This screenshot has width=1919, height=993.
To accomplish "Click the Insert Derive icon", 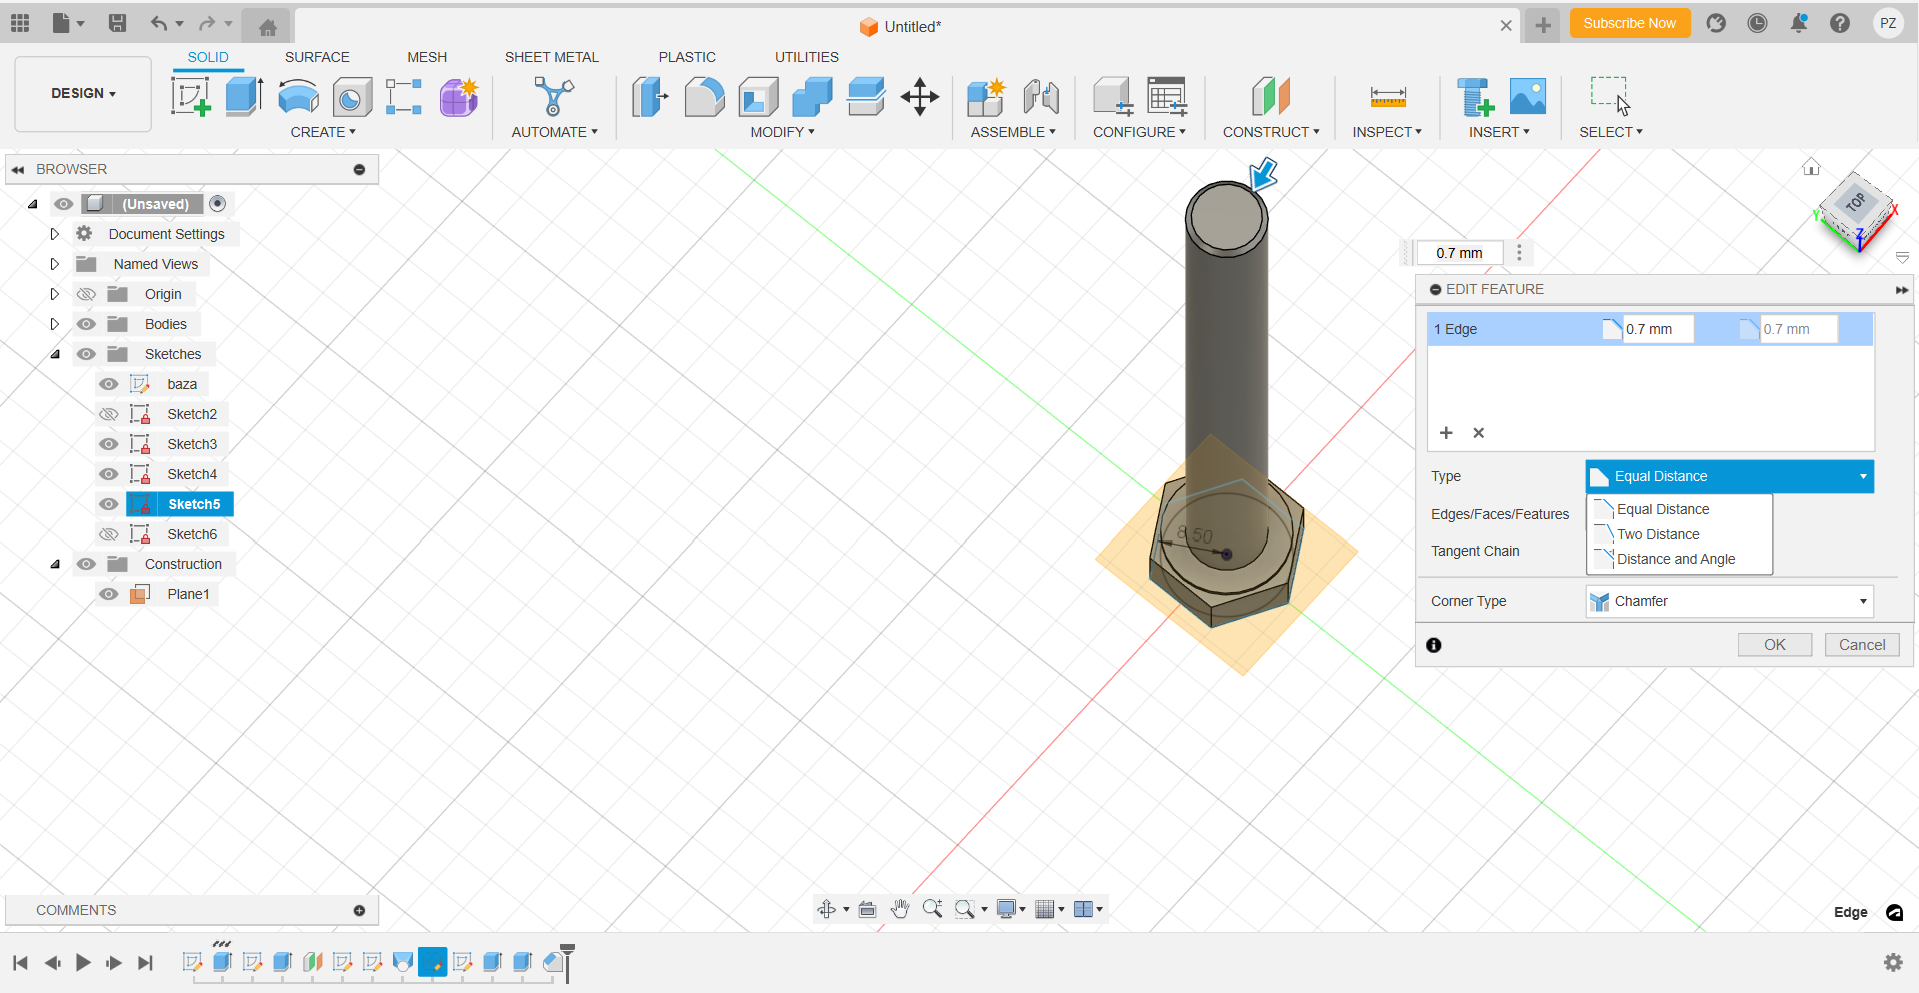I will (1474, 97).
